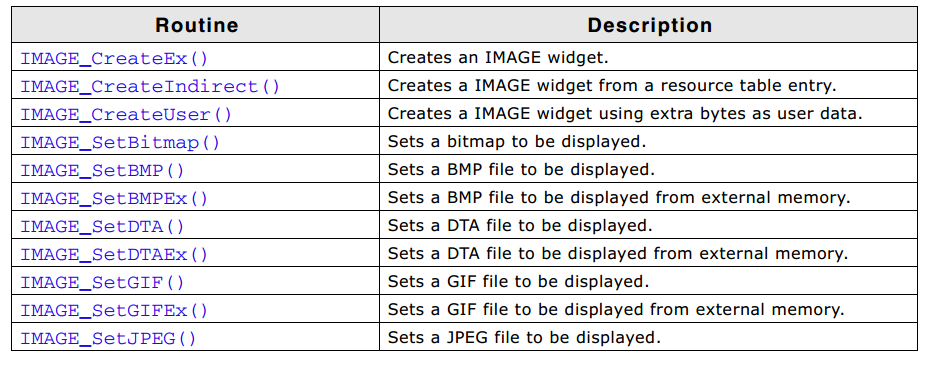Click the GIF file from external memory description
Viewport: 936px width, 366px height.
(x=616, y=310)
